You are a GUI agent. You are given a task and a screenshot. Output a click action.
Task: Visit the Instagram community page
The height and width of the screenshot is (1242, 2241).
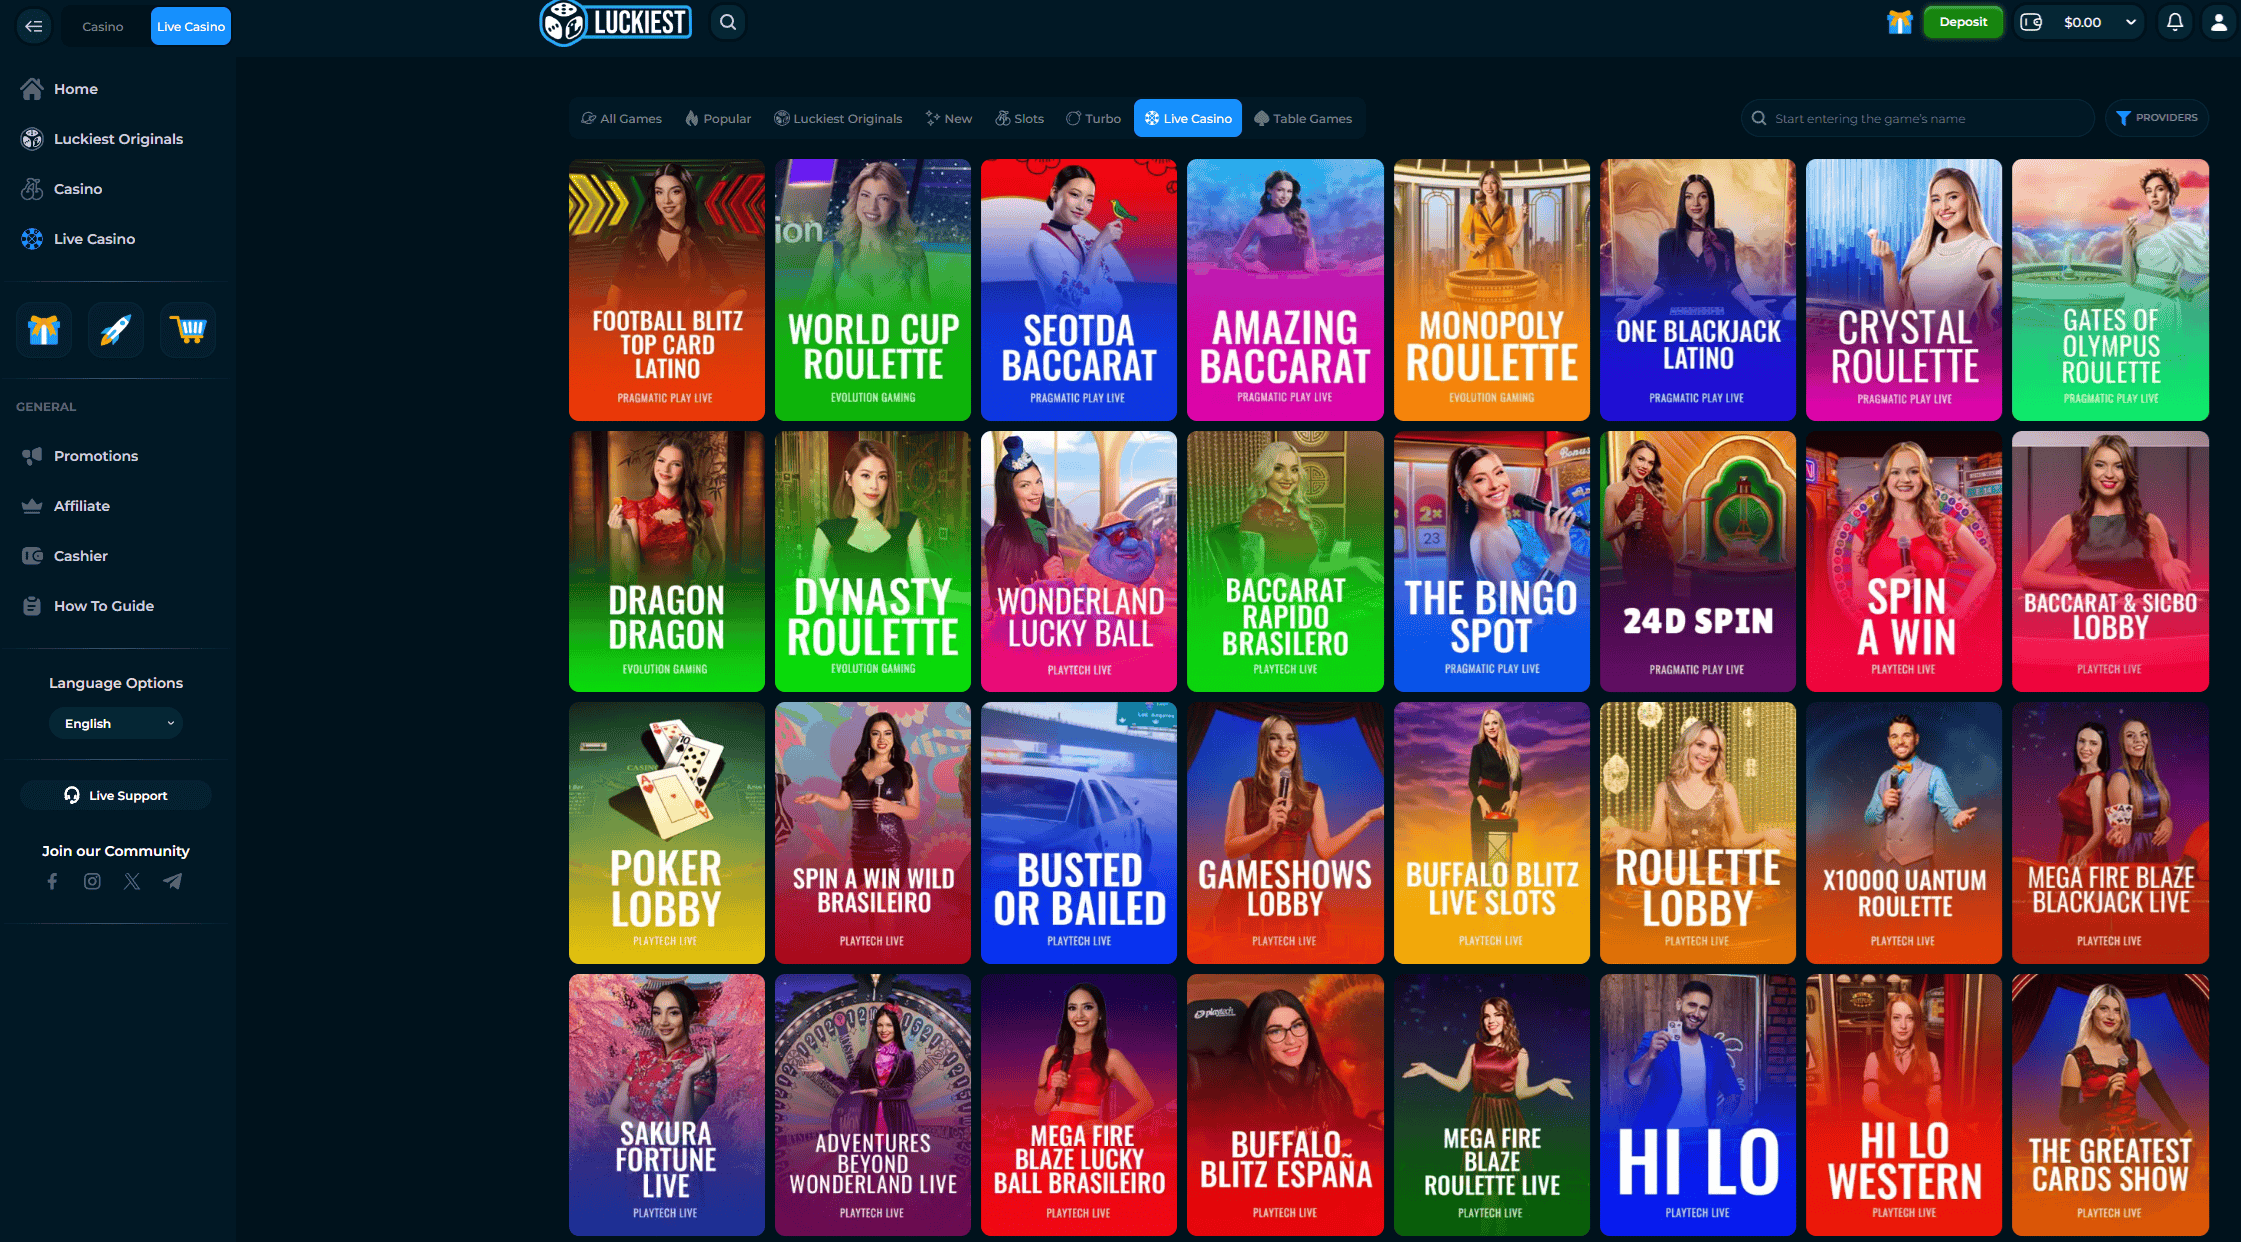tap(92, 881)
